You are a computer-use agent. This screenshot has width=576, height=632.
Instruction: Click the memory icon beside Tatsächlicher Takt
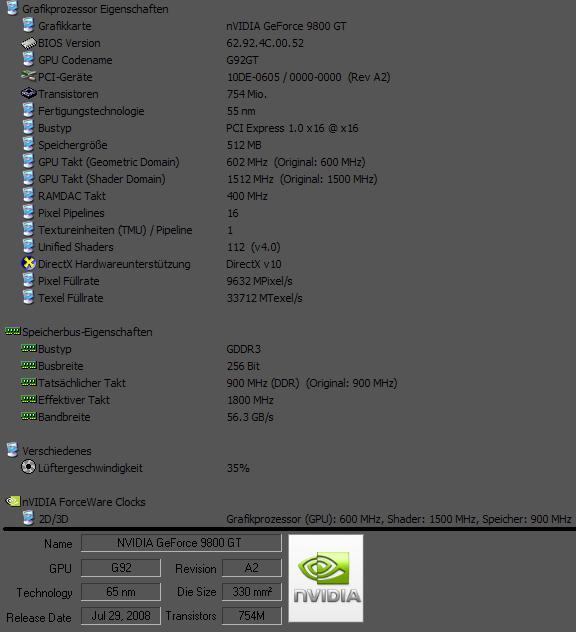(x=29, y=382)
